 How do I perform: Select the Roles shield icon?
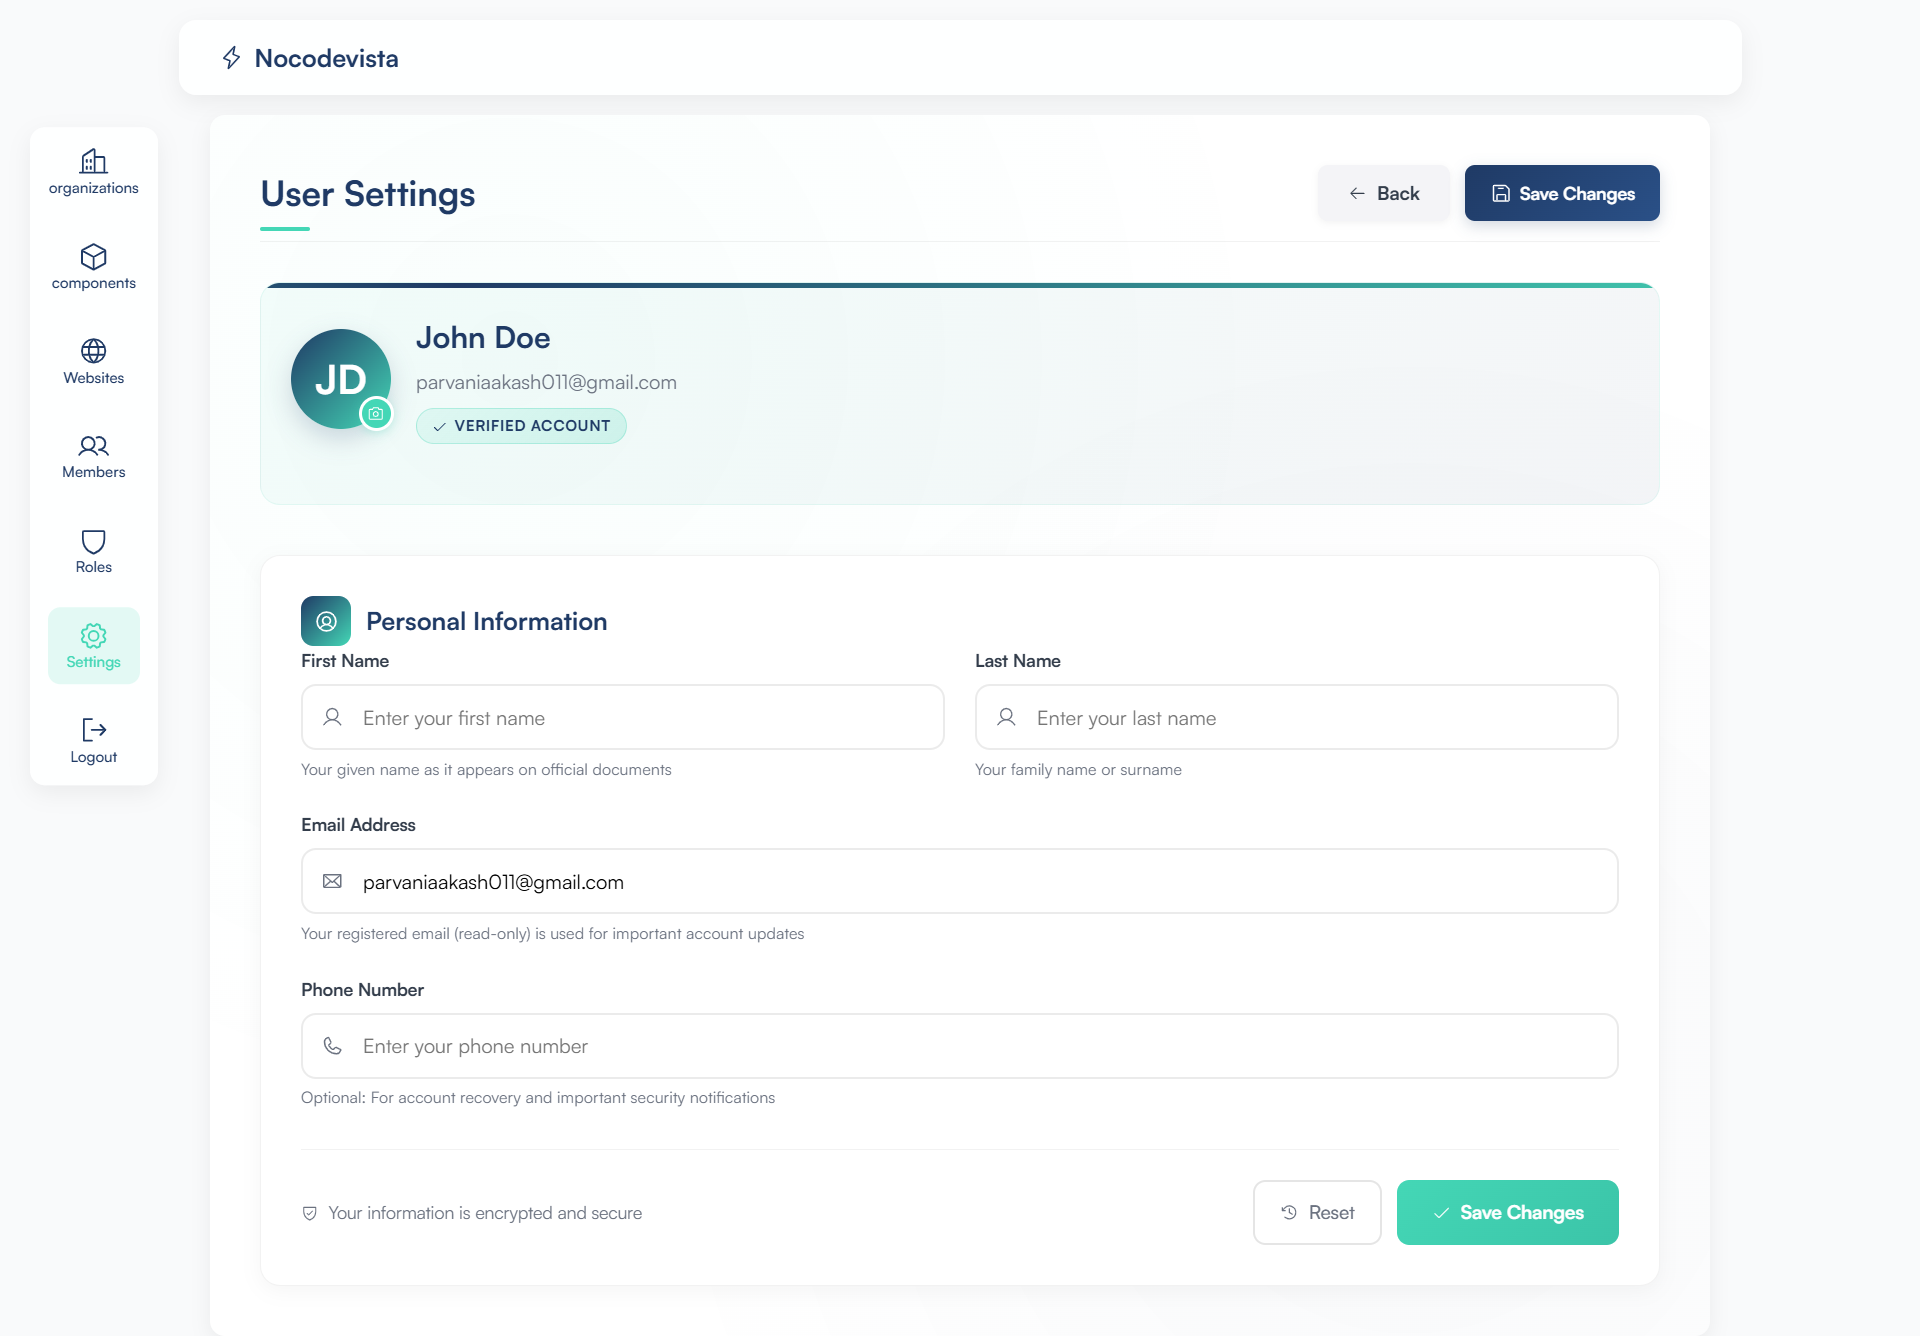[x=93, y=541]
